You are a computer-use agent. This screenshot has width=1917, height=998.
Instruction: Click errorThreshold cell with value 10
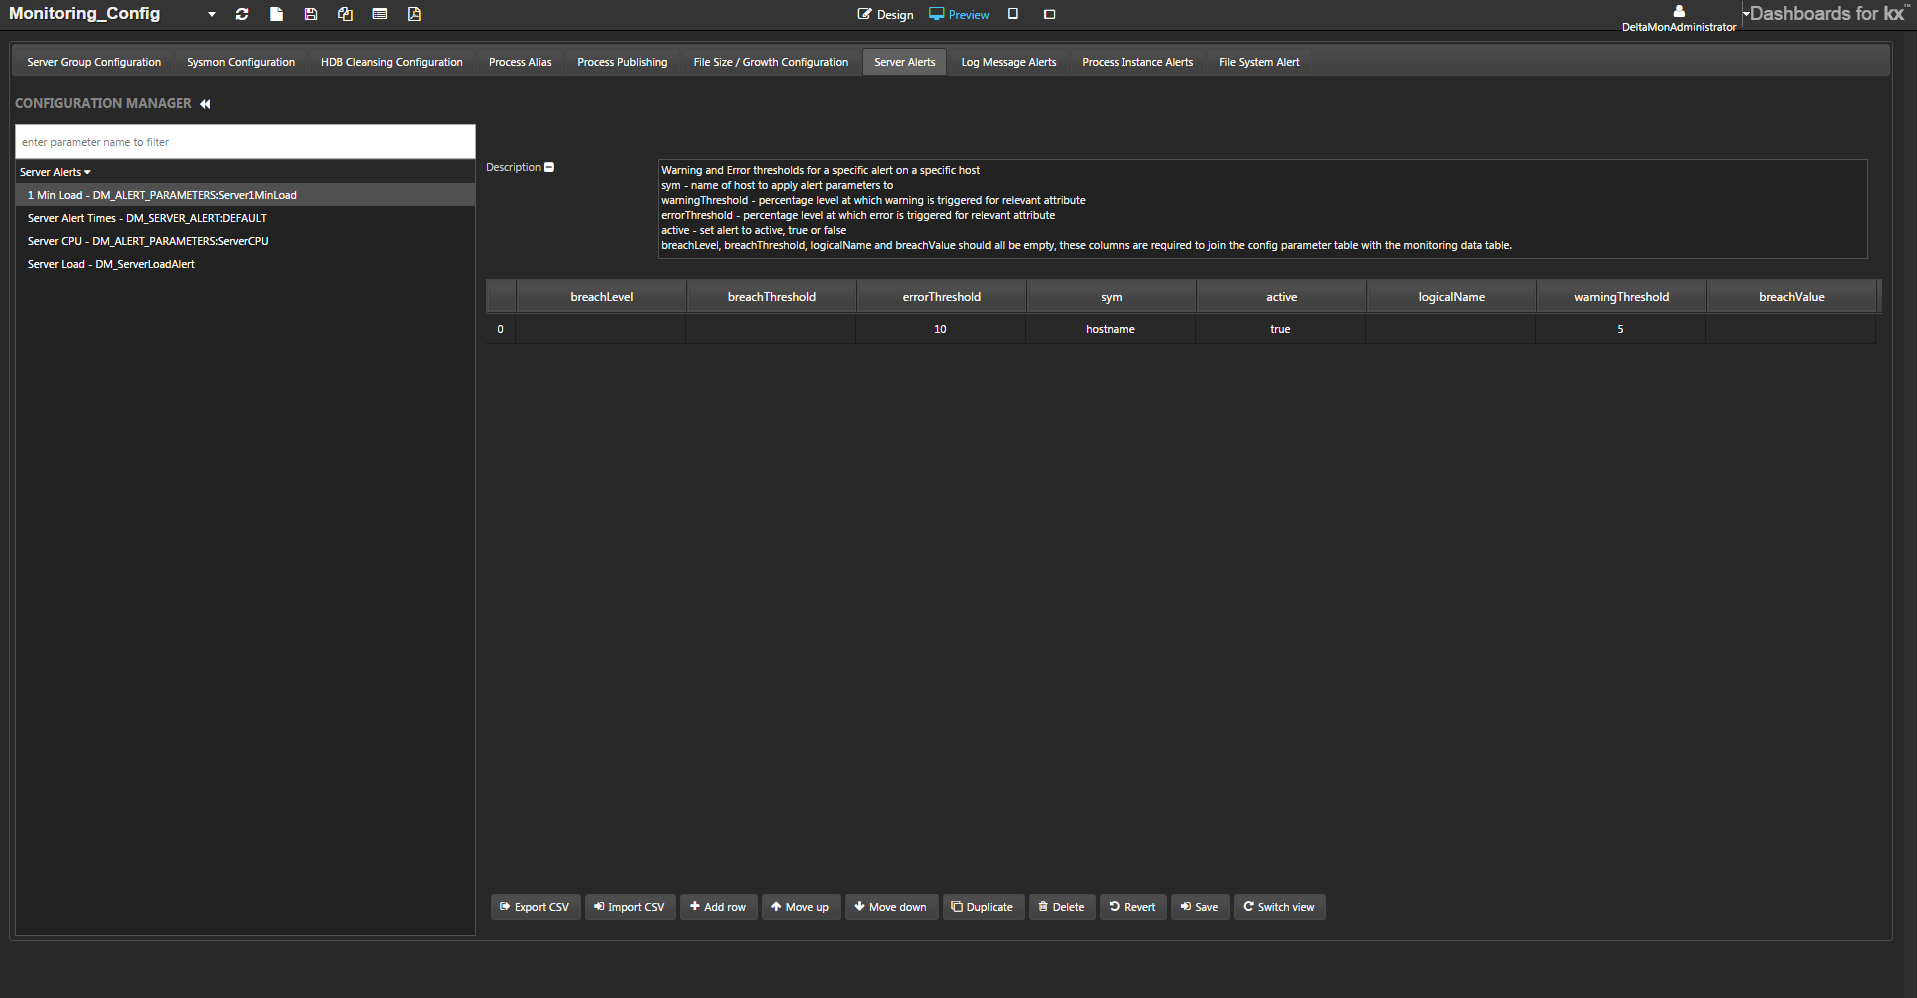[940, 329]
